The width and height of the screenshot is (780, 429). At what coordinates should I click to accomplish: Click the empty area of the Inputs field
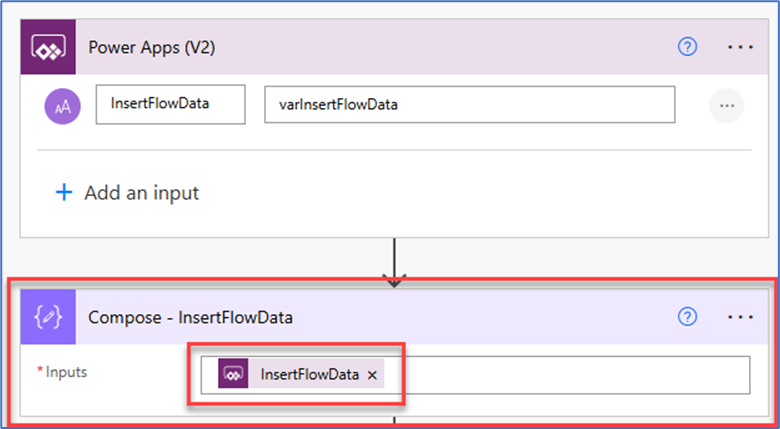[566, 375]
